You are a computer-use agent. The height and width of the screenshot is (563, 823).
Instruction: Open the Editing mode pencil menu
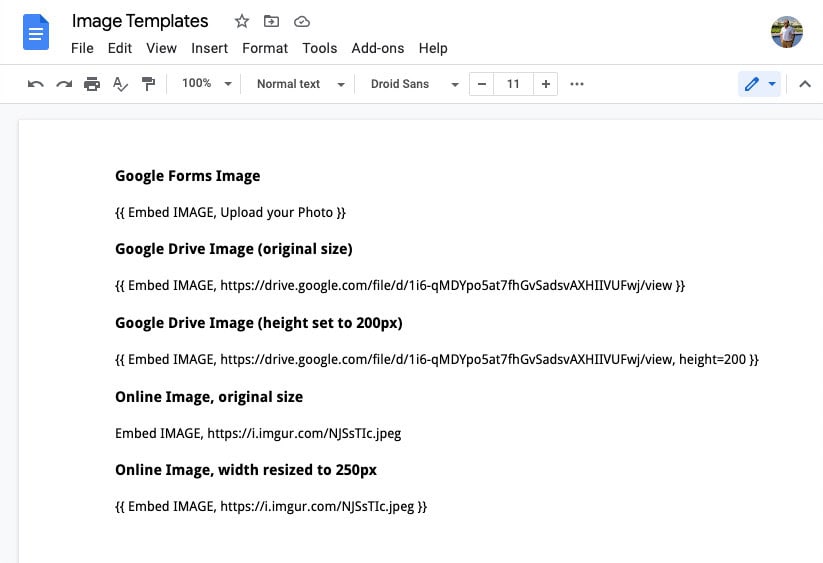759,84
